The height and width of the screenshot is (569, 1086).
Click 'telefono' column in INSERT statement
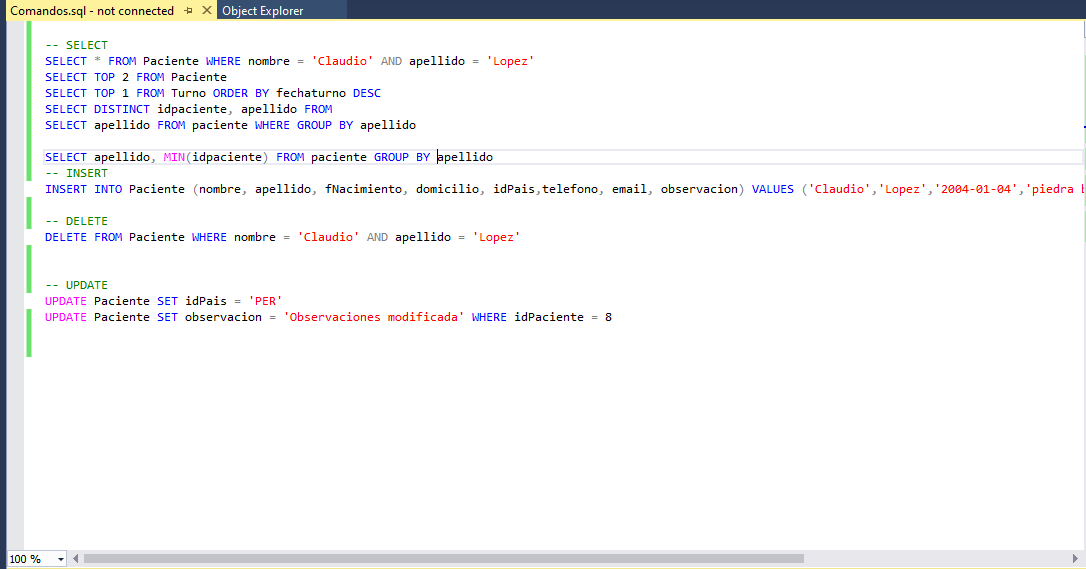click(x=570, y=189)
